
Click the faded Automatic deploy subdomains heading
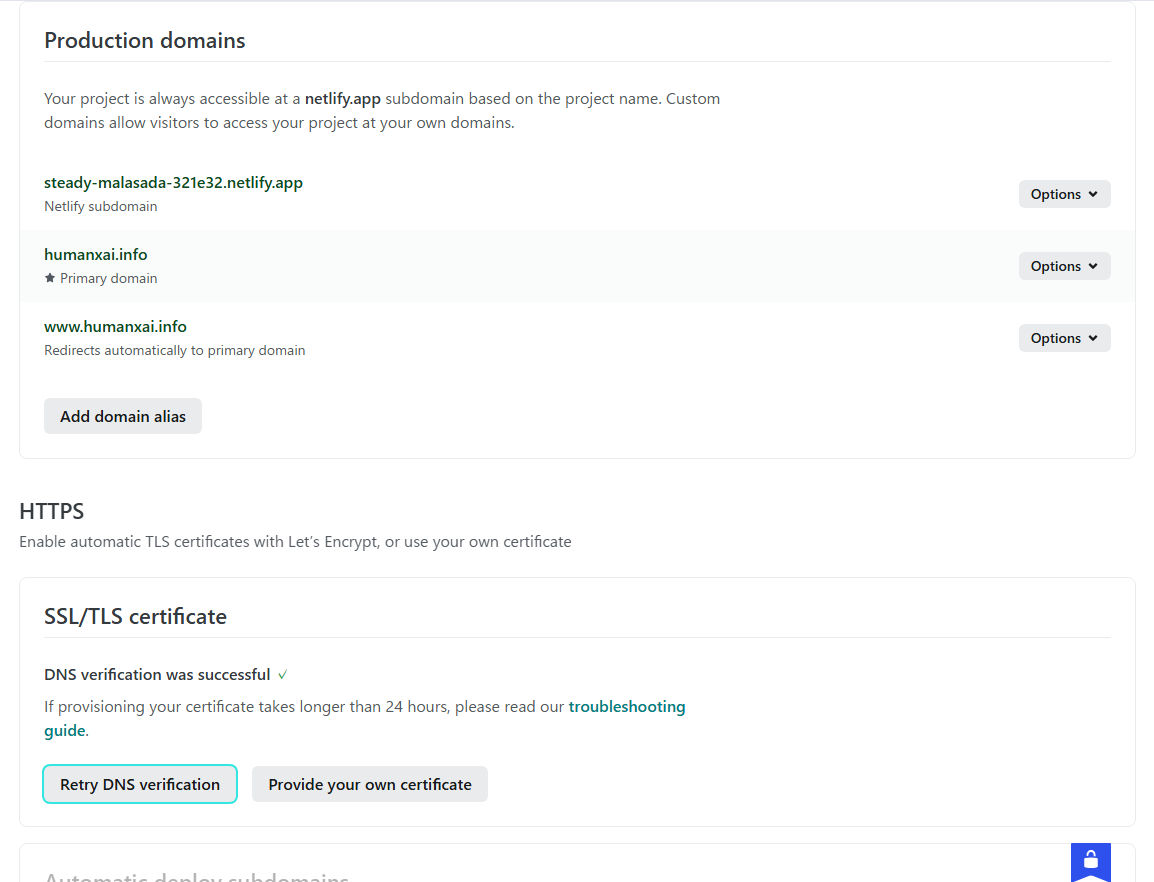(x=196, y=876)
